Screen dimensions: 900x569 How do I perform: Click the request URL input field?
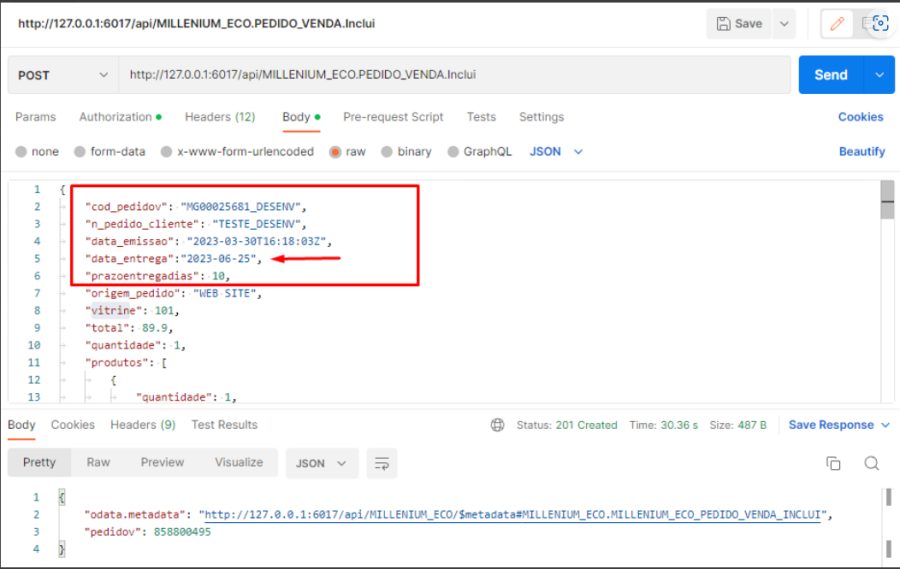tap(450, 75)
